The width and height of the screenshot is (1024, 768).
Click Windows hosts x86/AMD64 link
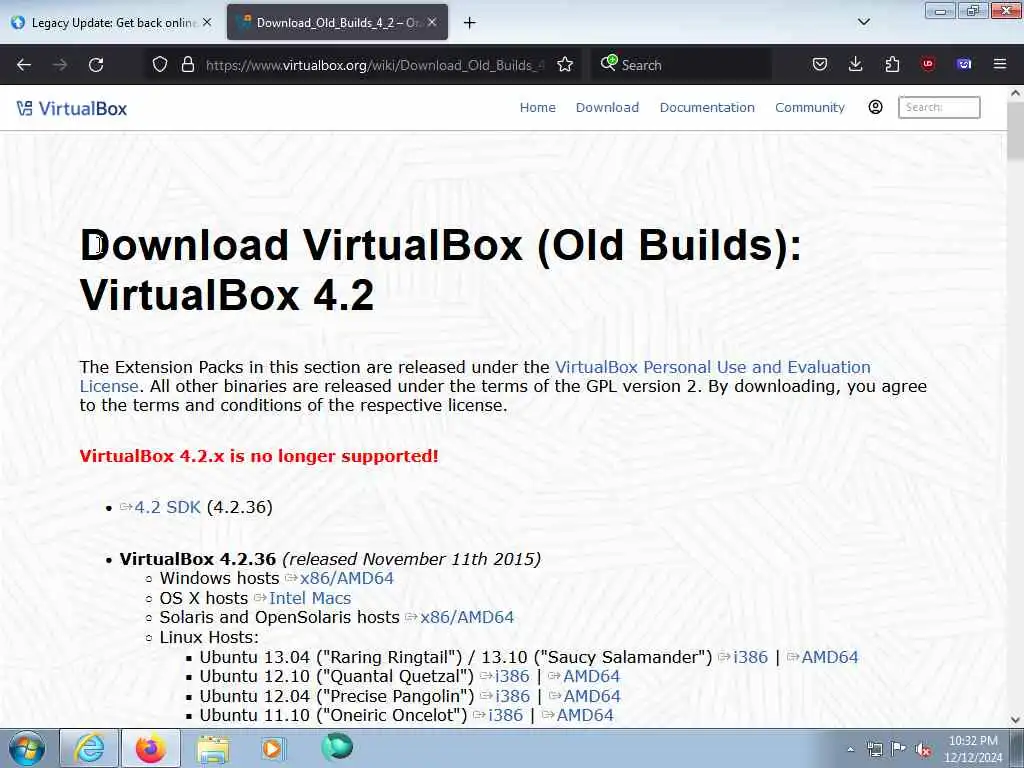click(346, 579)
